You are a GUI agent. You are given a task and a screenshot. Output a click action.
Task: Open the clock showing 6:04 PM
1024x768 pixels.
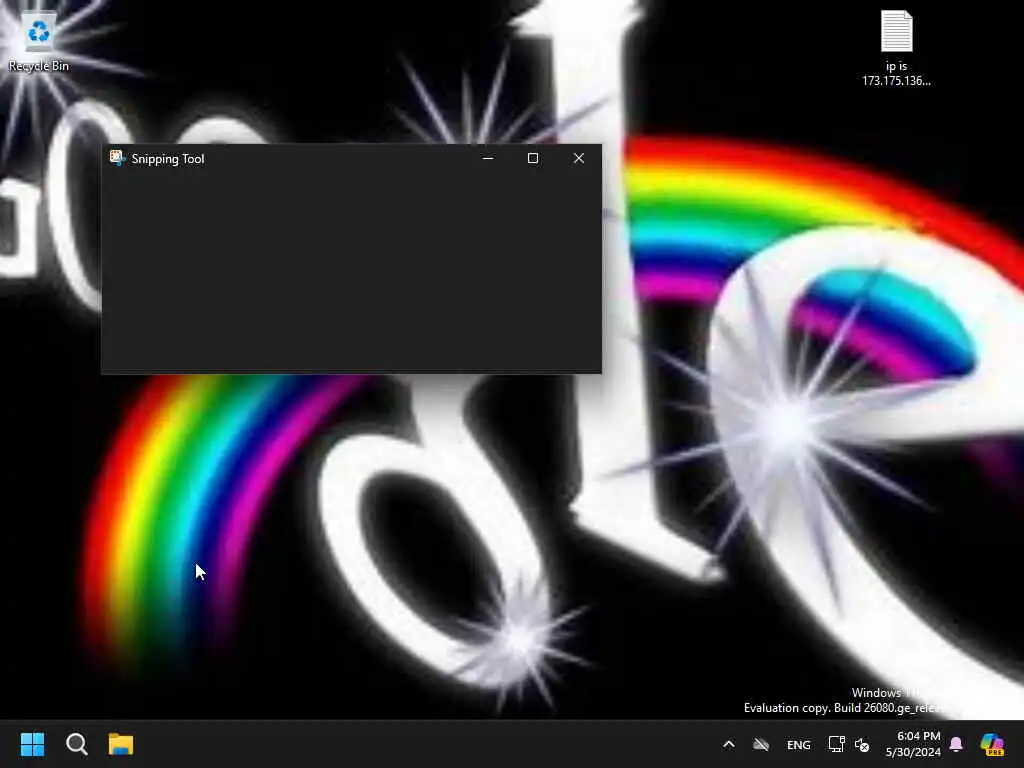[x=918, y=736]
